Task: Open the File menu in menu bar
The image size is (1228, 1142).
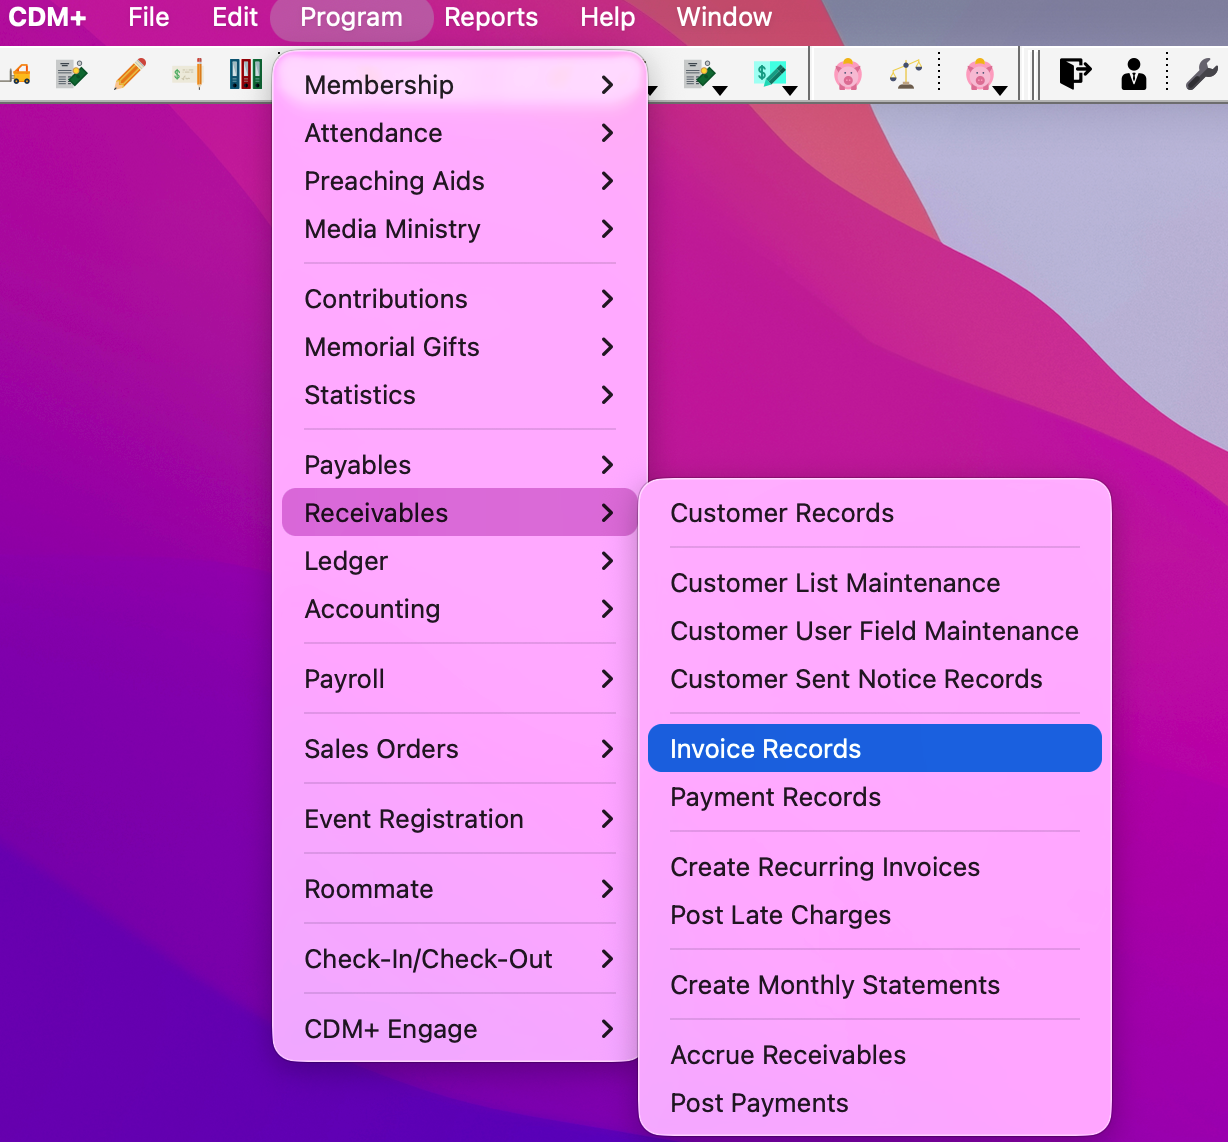Action: coord(149,18)
